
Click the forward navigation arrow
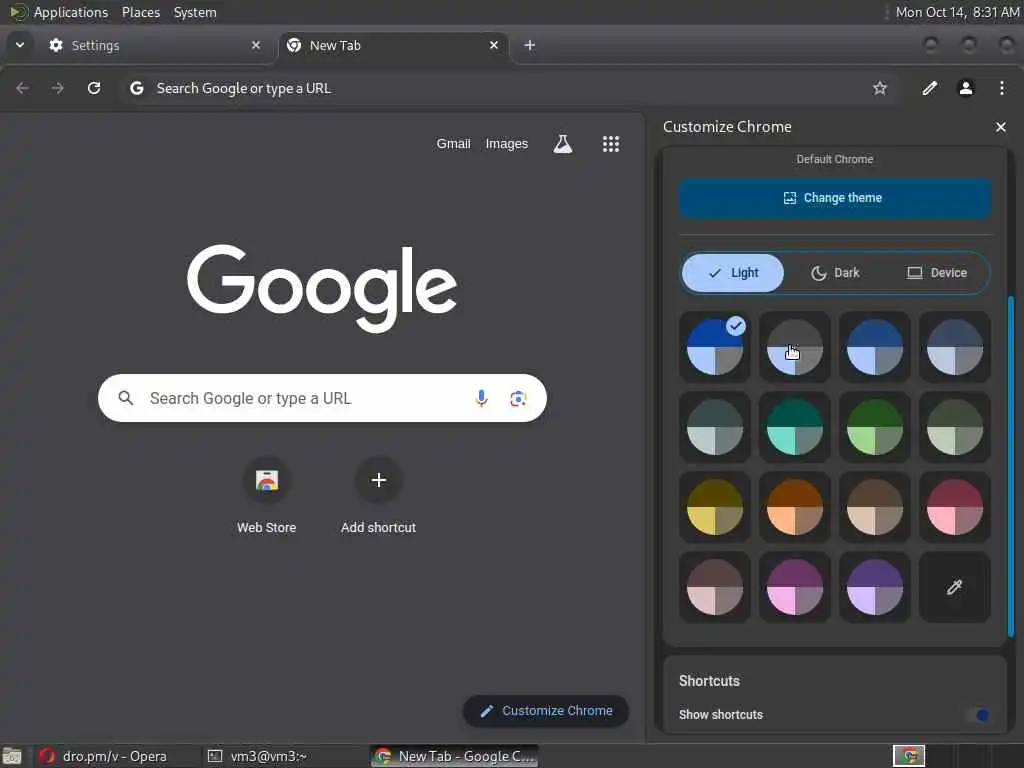coord(57,88)
